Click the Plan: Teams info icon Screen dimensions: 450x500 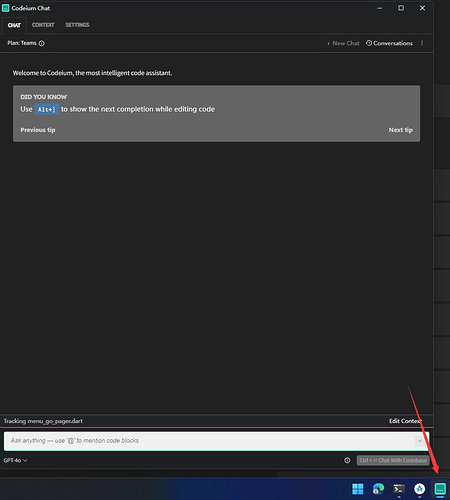42,43
